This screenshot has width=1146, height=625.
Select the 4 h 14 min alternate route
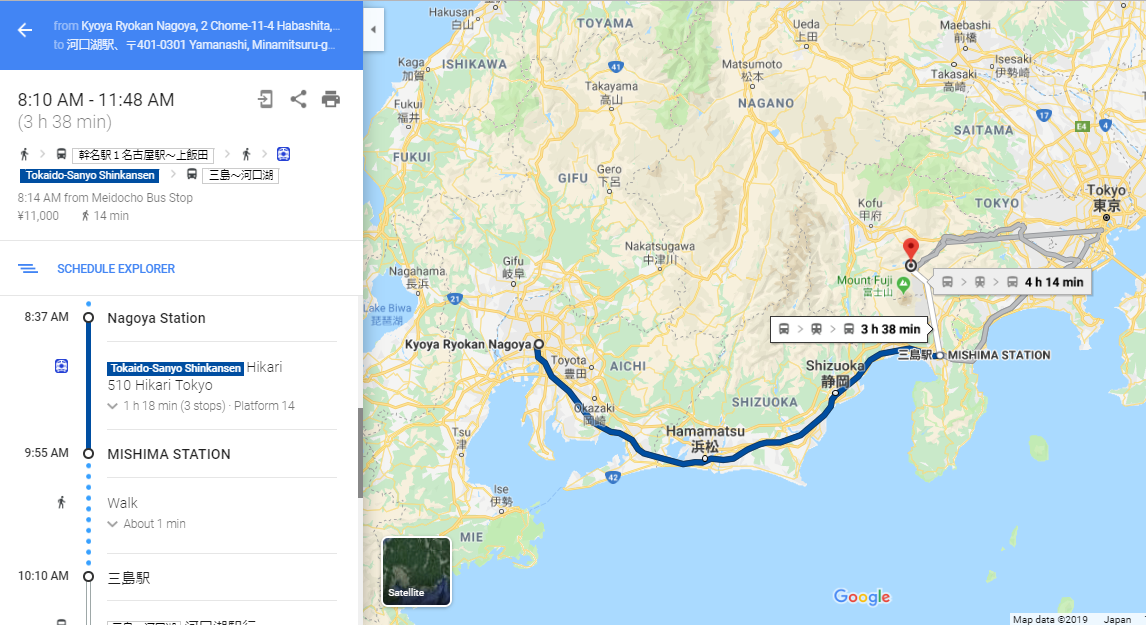(1013, 282)
